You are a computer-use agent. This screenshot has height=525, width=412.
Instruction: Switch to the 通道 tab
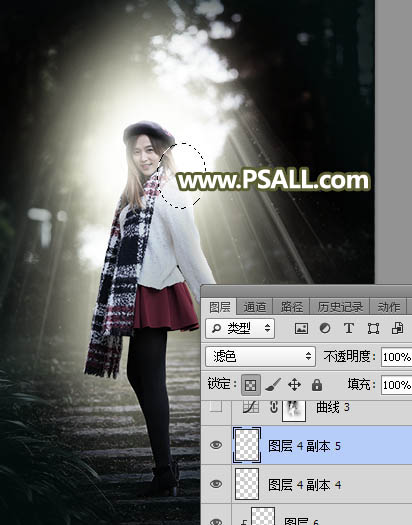pyautogui.click(x=255, y=307)
